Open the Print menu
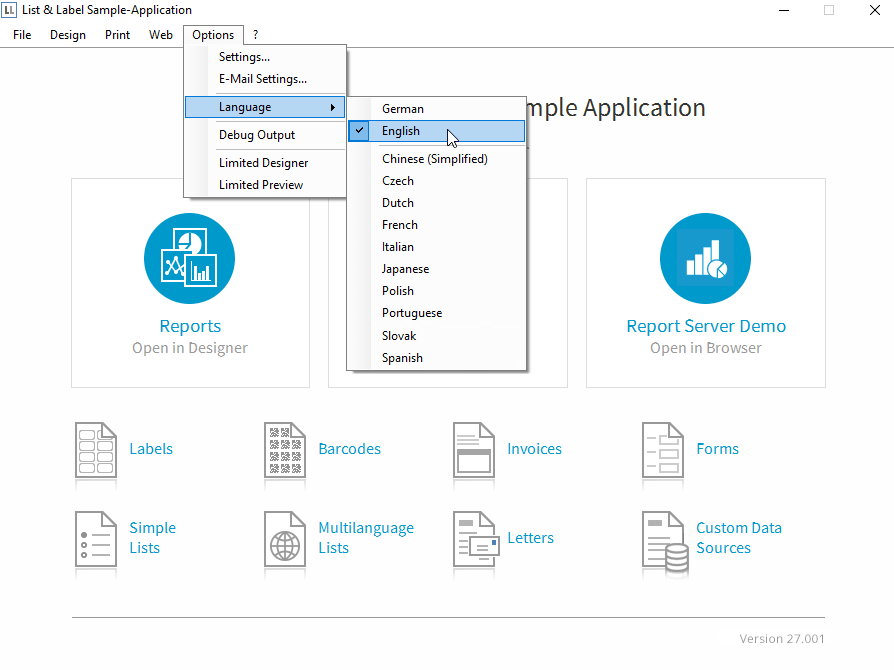This screenshot has width=894, height=670. [x=117, y=35]
